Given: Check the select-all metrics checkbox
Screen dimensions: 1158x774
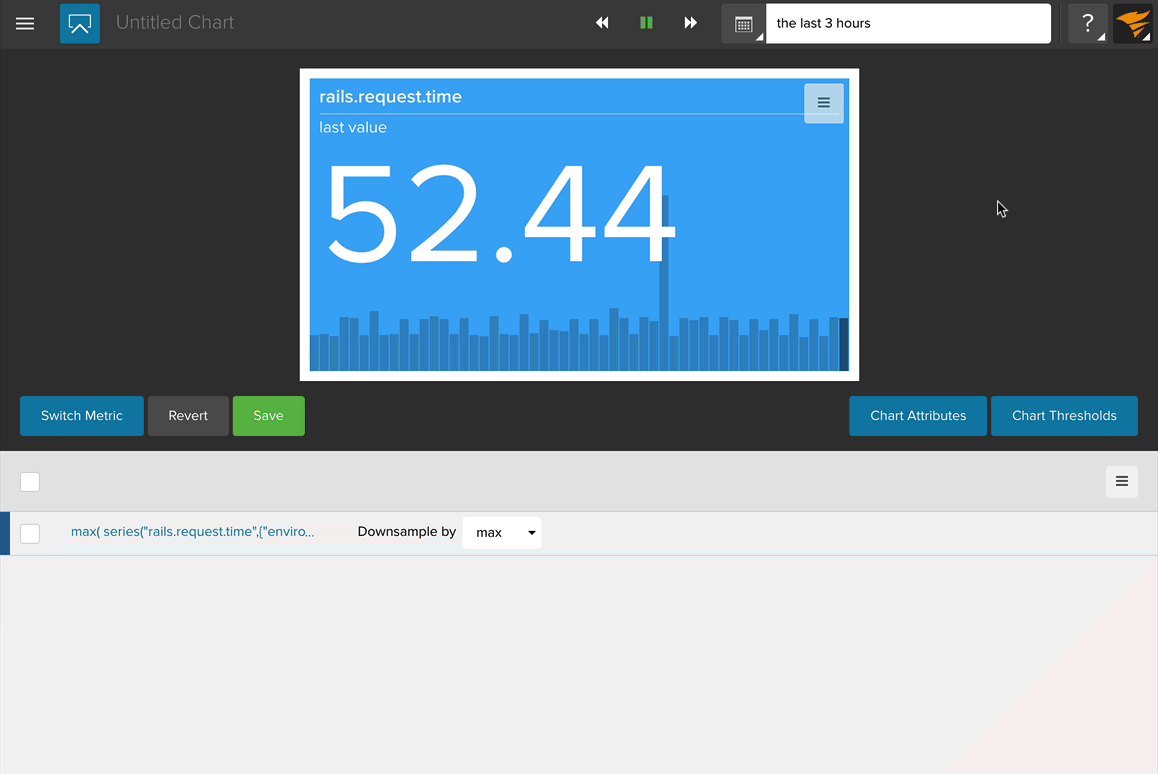Looking at the screenshot, I should point(29,481).
